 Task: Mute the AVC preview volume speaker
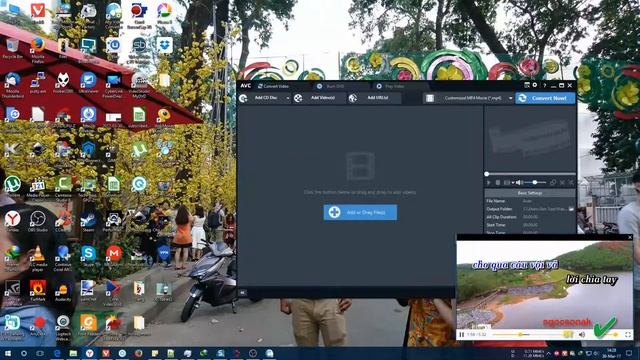518,182
